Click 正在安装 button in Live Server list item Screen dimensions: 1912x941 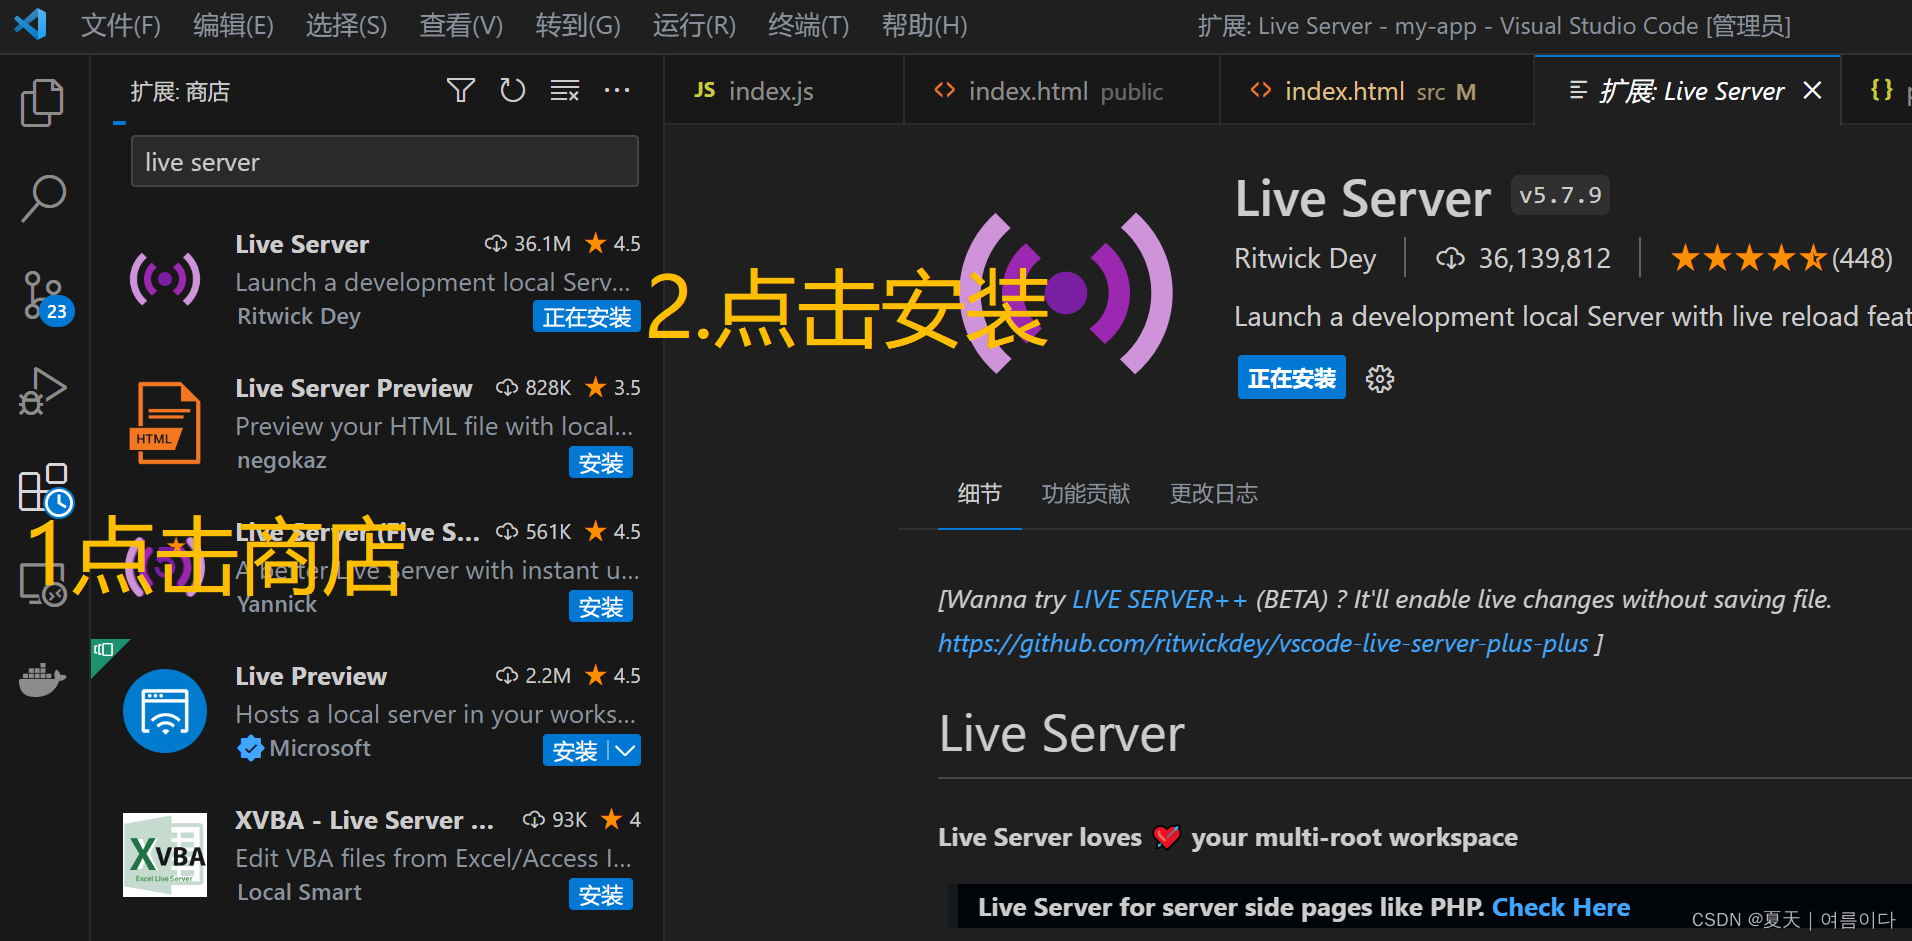point(587,317)
